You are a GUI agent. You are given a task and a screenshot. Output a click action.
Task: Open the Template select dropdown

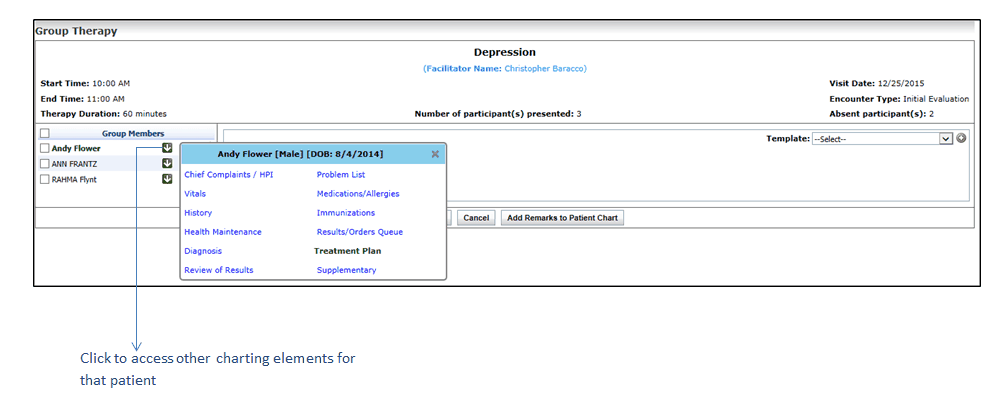(x=881, y=139)
